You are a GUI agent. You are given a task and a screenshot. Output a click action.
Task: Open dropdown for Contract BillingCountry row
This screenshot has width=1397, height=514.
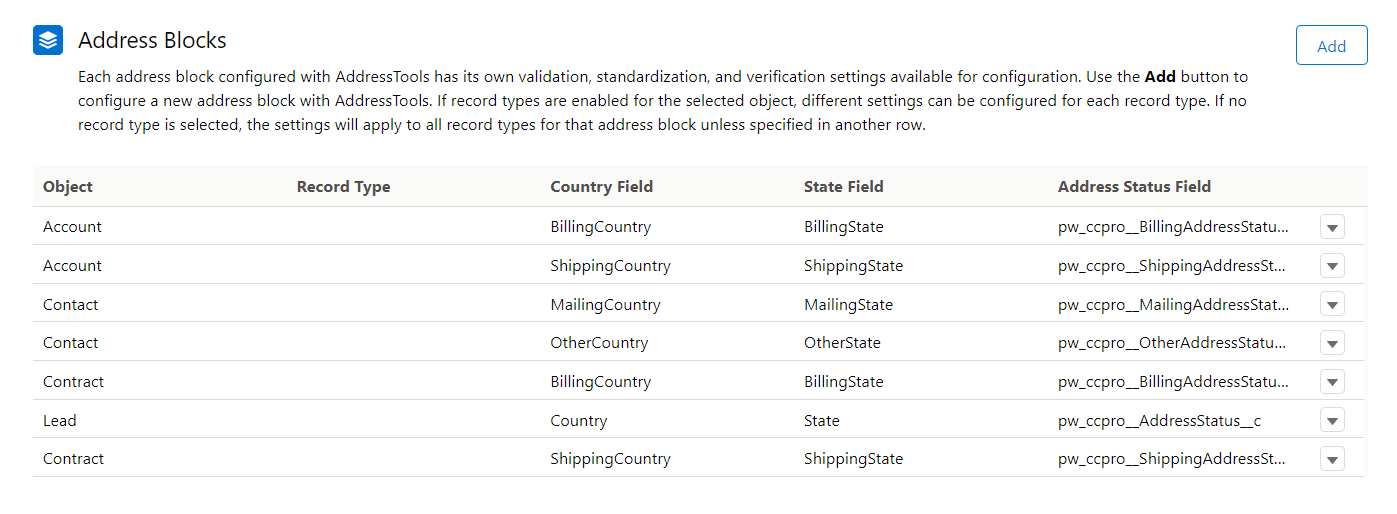click(1332, 382)
